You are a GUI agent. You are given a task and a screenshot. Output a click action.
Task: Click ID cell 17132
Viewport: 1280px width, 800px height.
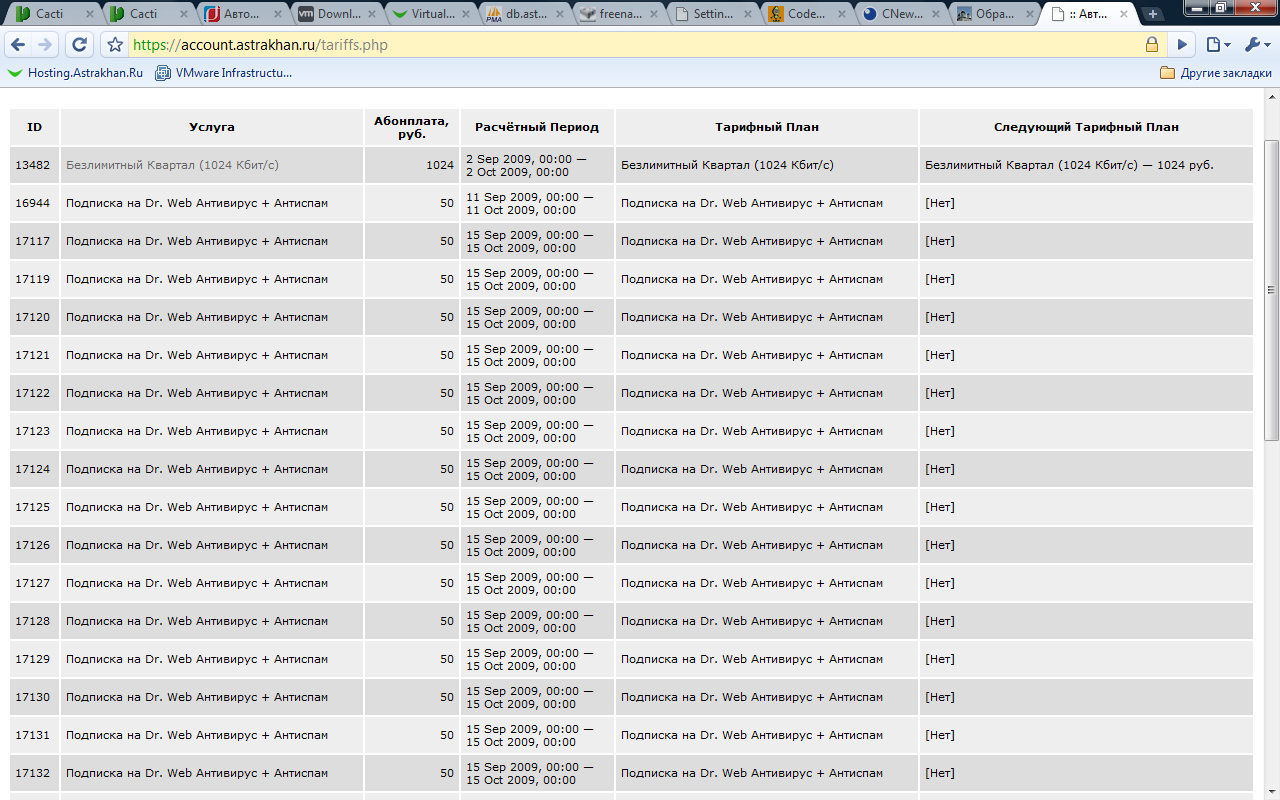(x=35, y=773)
